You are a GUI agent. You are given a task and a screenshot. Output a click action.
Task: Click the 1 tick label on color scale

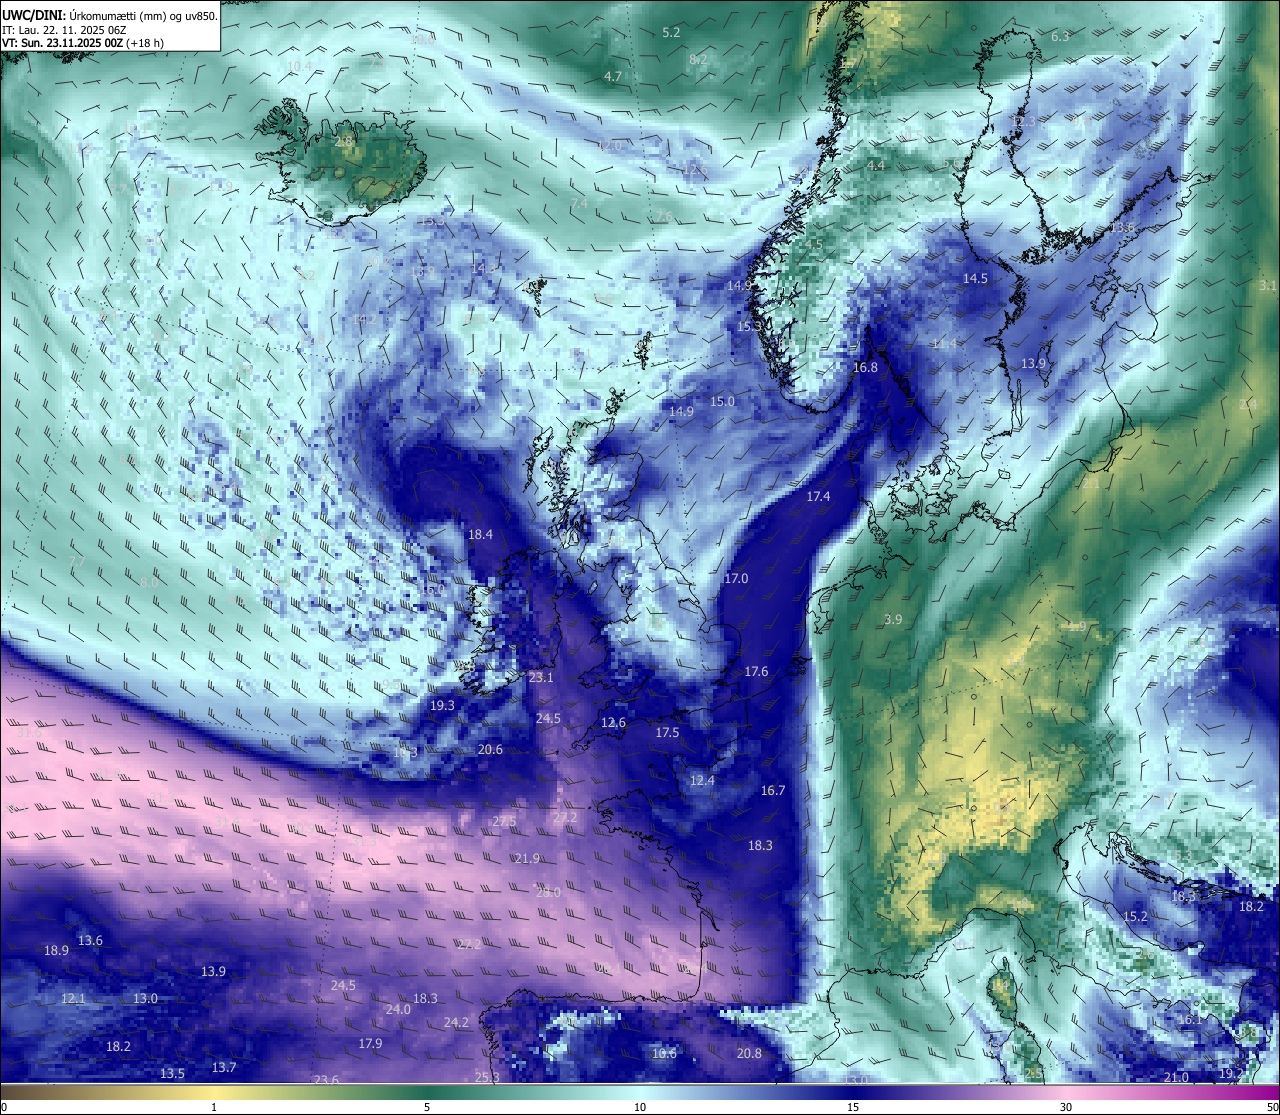pyautogui.click(x=214, y=1107)
